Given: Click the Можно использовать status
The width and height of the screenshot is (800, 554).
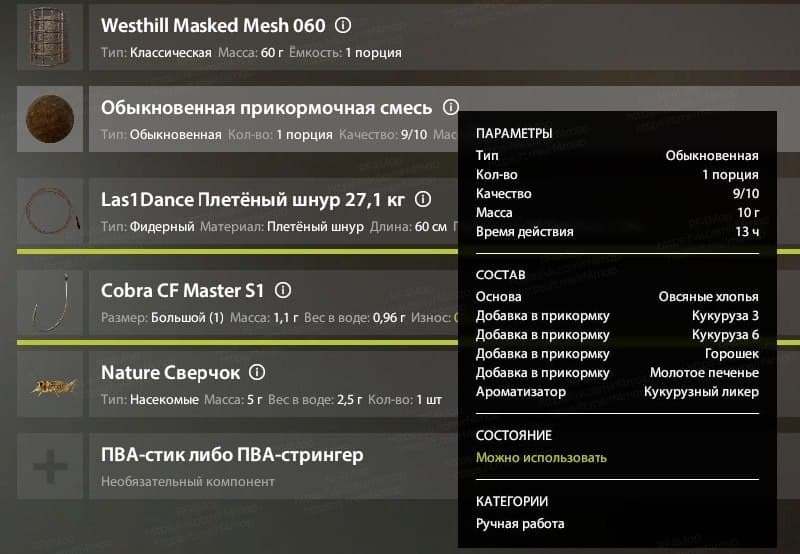Looking at the screenshot, I should click(x=541, y=458).
